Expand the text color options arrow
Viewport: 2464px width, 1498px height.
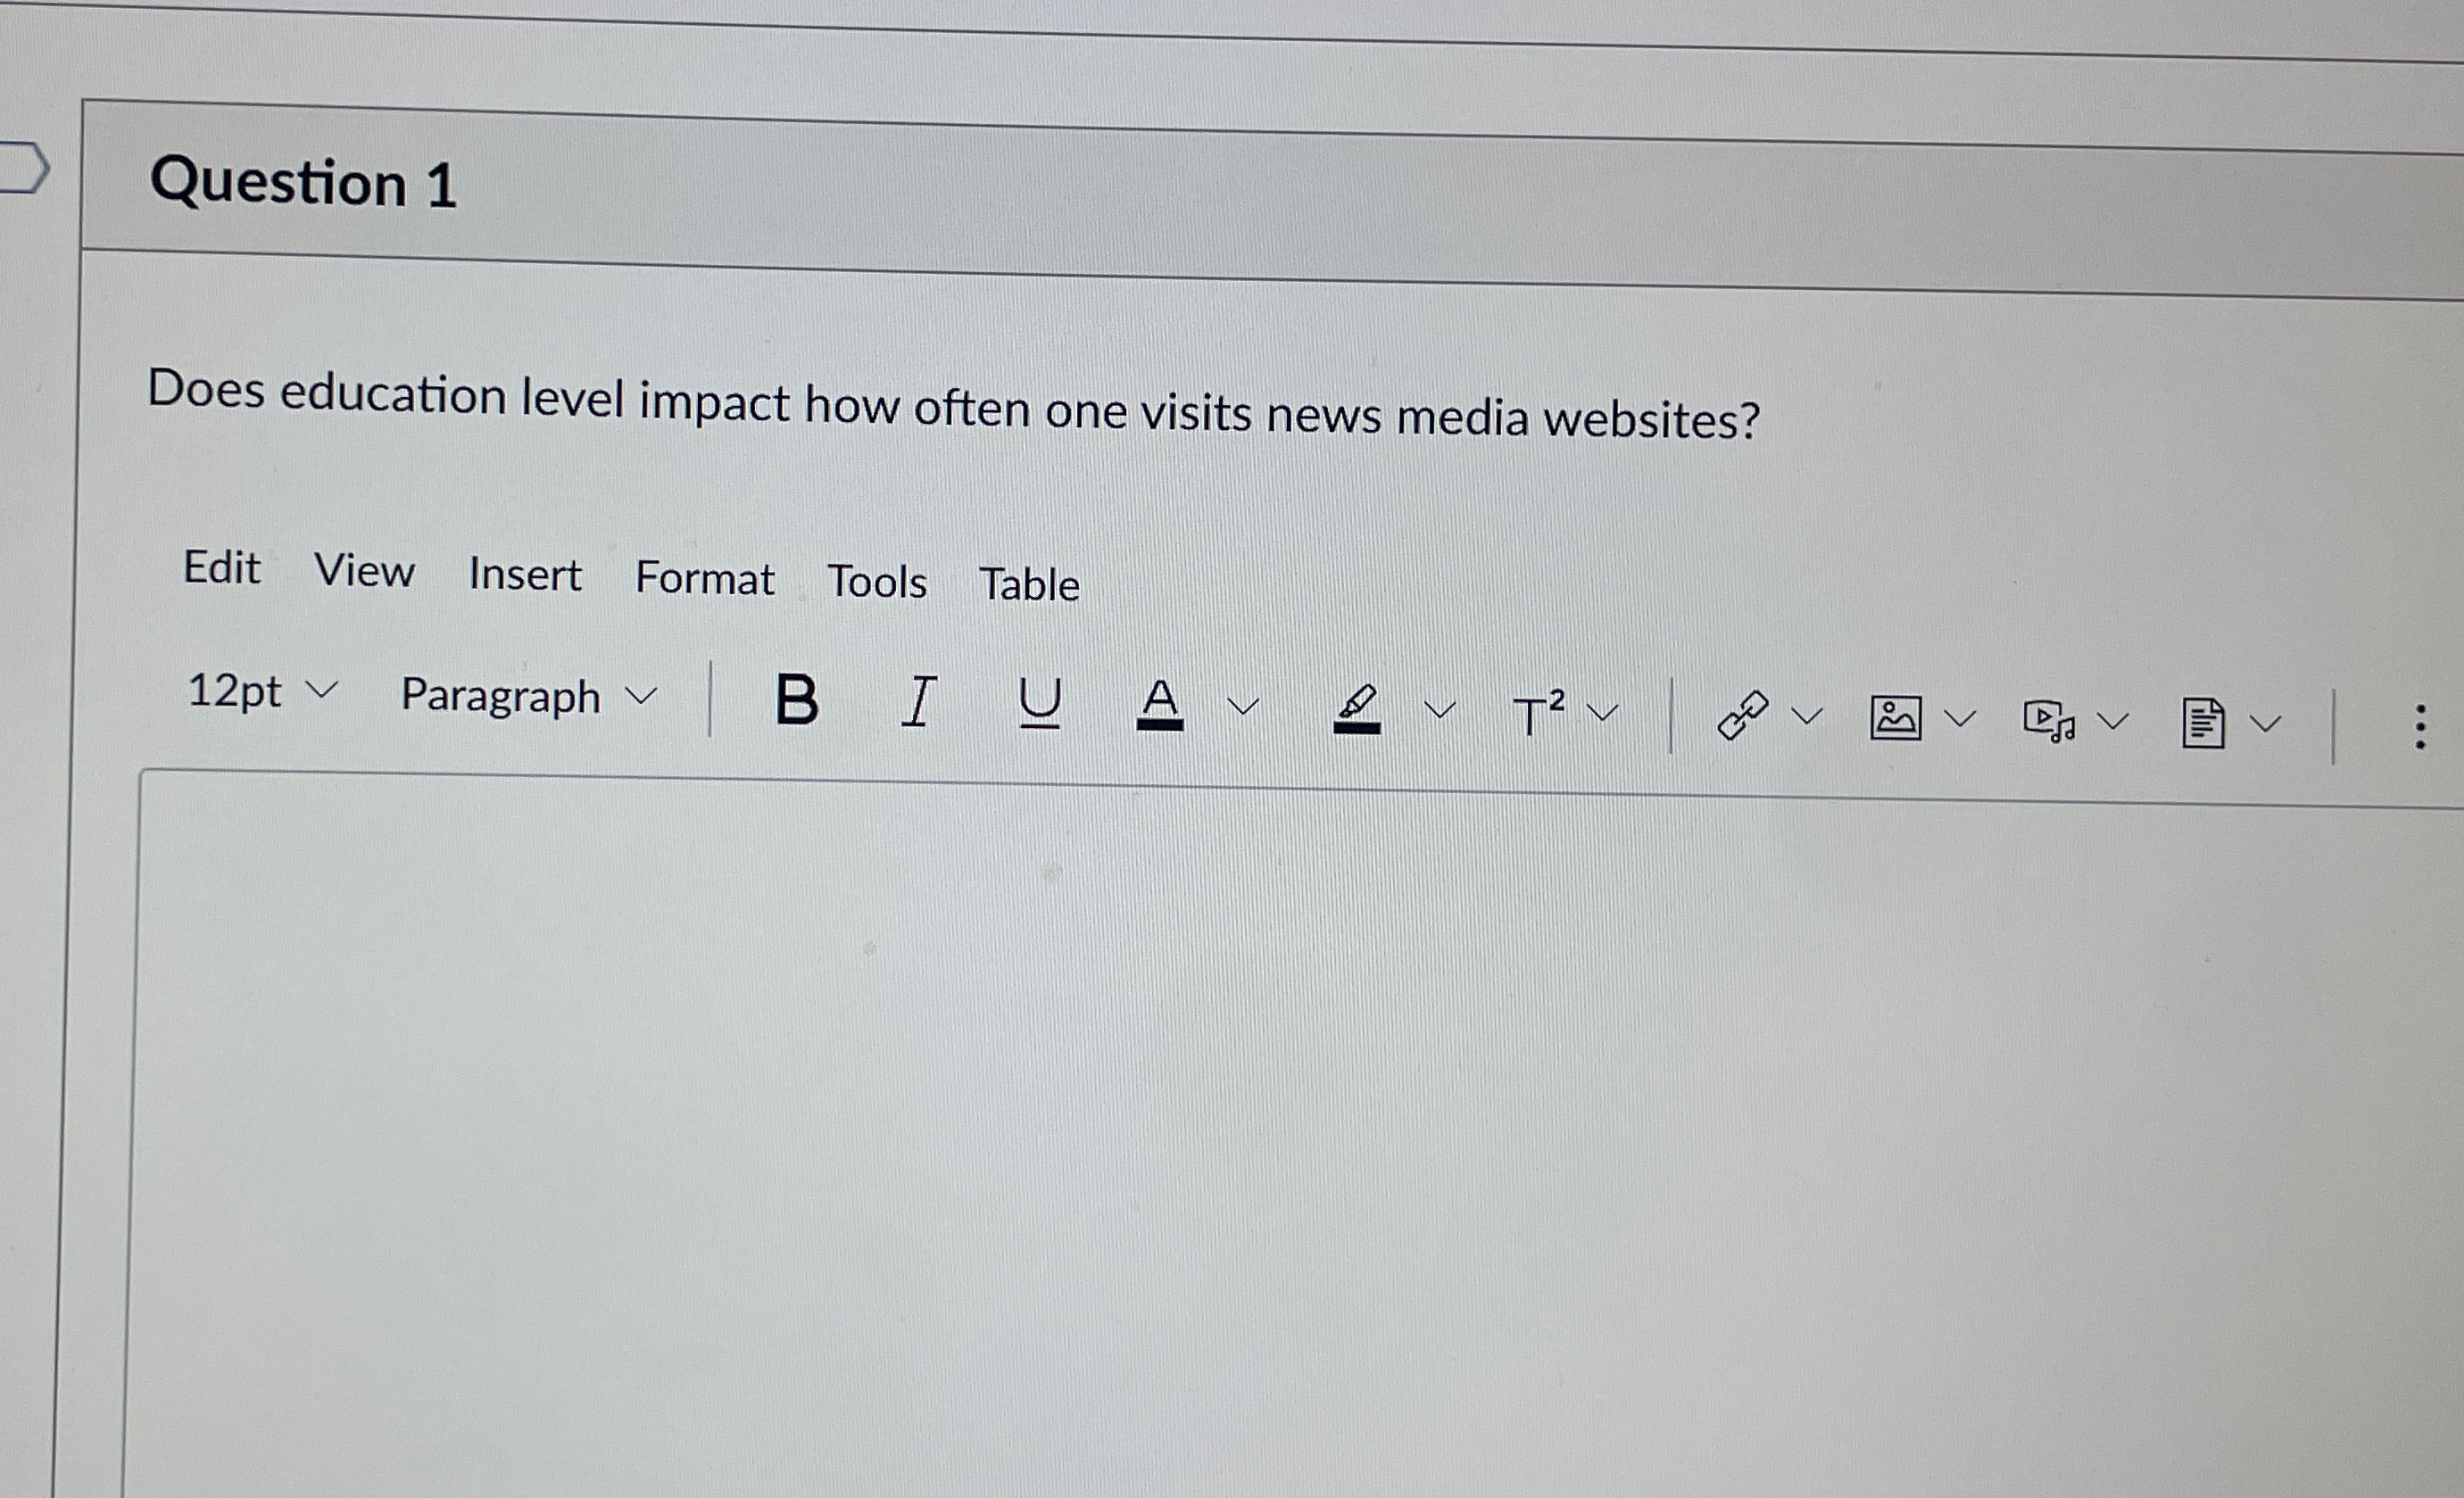tap(1243, 707)
